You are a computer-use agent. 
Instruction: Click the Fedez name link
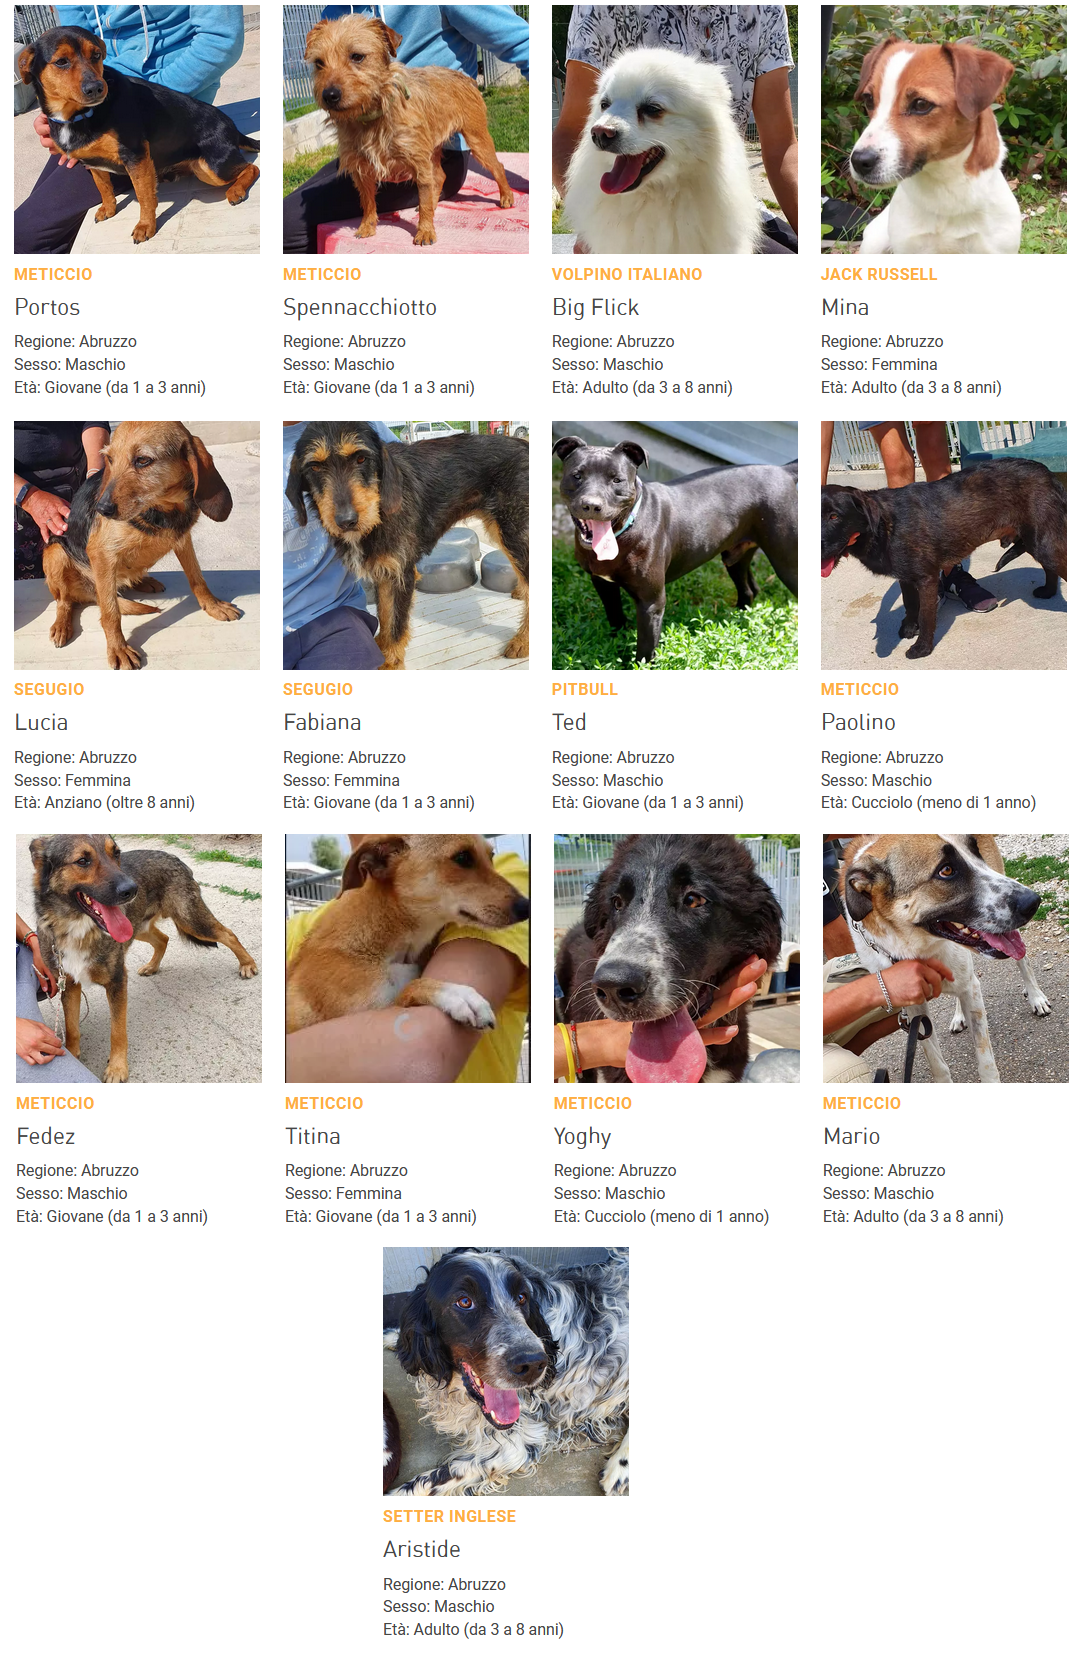click(46, 1136)
